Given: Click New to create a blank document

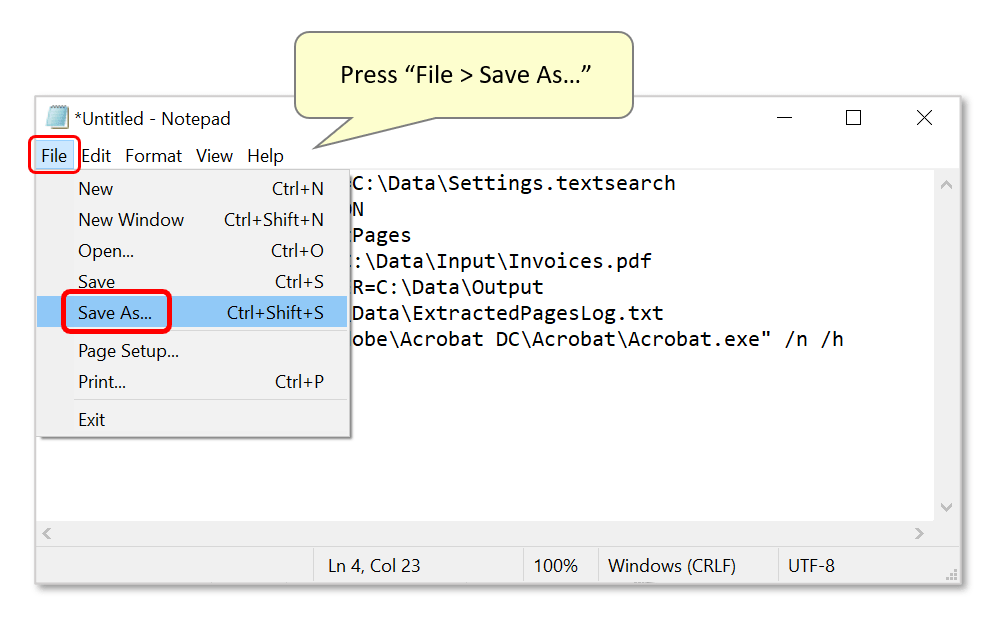Looking at the screenshot, I should pos(95,188).
